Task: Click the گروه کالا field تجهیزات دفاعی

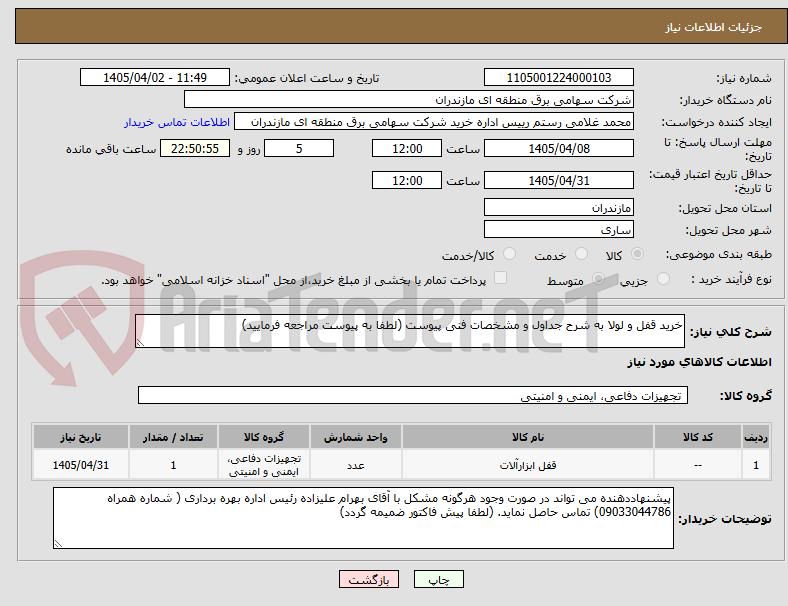Action: click(x=413, y=395)
